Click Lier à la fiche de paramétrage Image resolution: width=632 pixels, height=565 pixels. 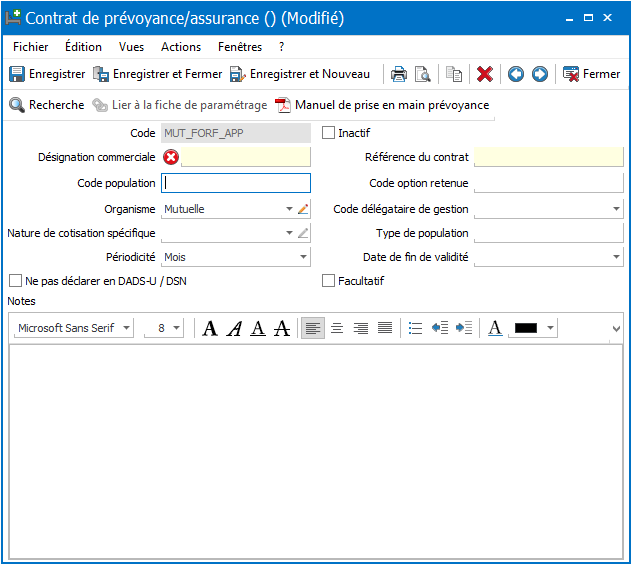coord(180,105)
